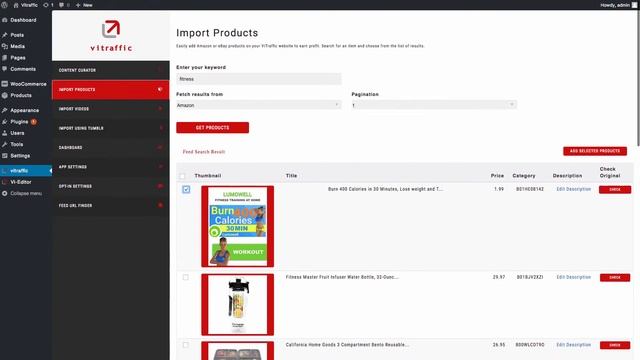Click the Products icon
The height and width of the screenshot is (360, 640).
point(5,96)
